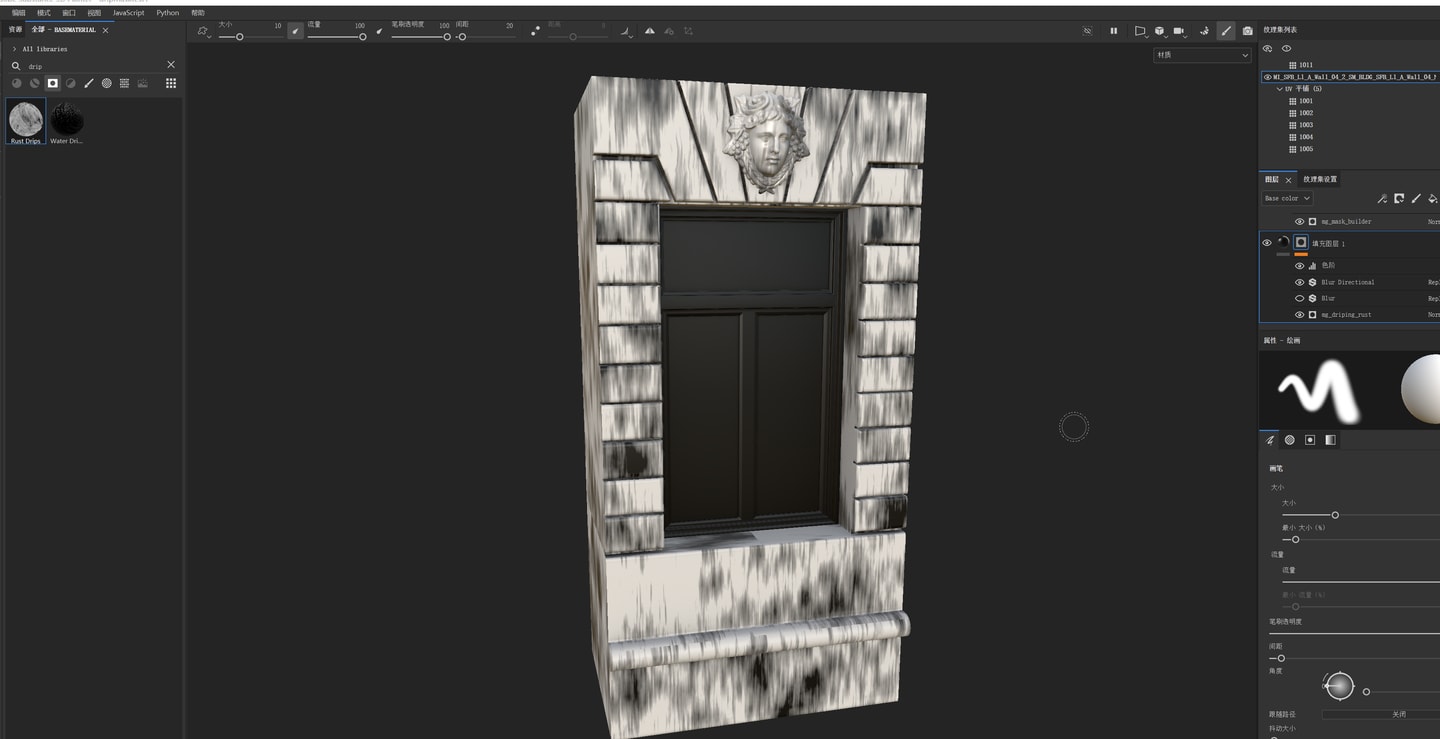The image size is (1440, 739).
Task: Show all texture sets eye icon
Action: tap(1287, 48)
